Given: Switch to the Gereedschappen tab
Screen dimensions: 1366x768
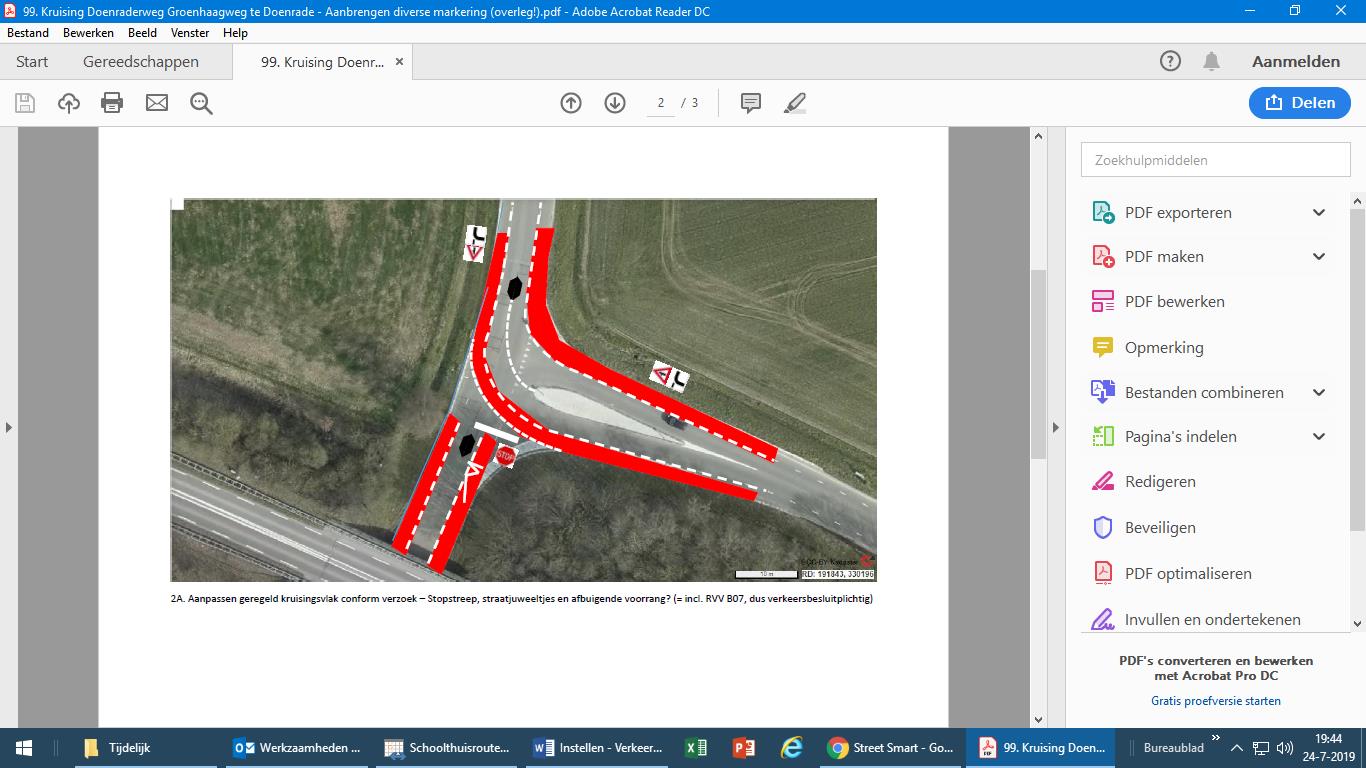Looking at the screenshot, I should [141, 62].
